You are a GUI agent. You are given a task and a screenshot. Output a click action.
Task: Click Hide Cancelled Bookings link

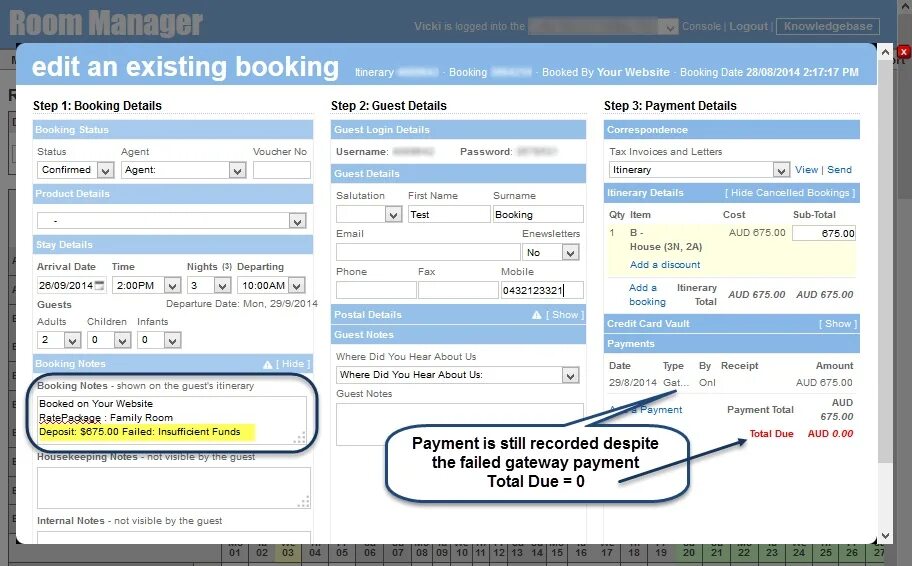pyautogui.click(x=790, y=193)
